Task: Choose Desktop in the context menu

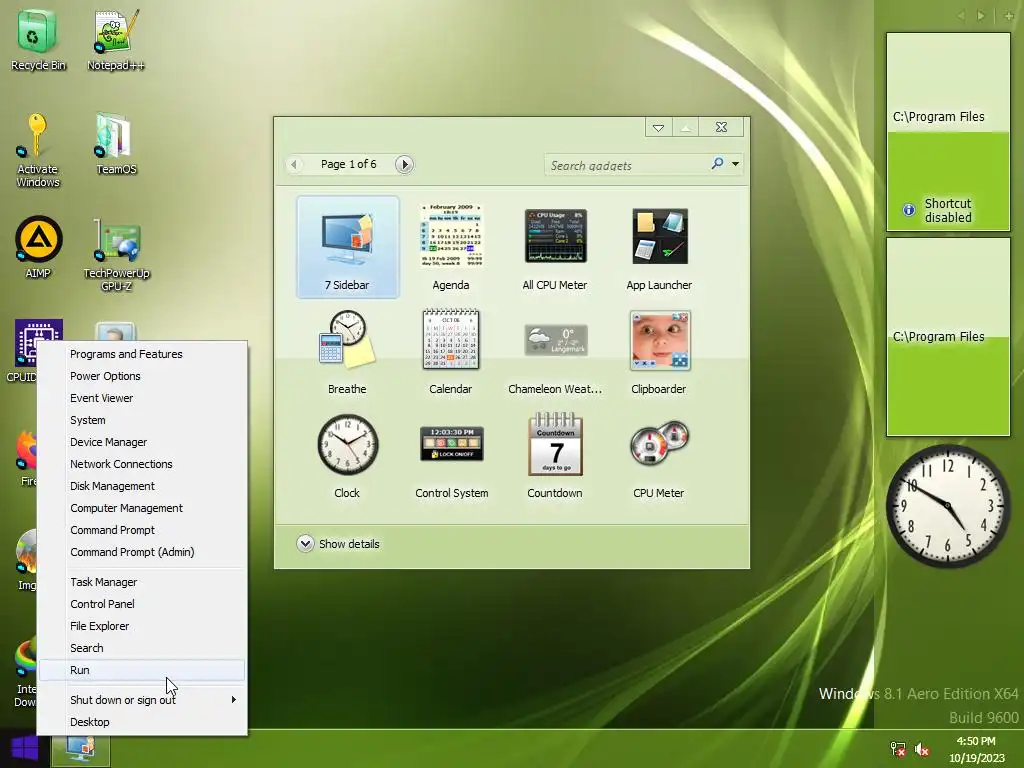Action: click(142, 722)
